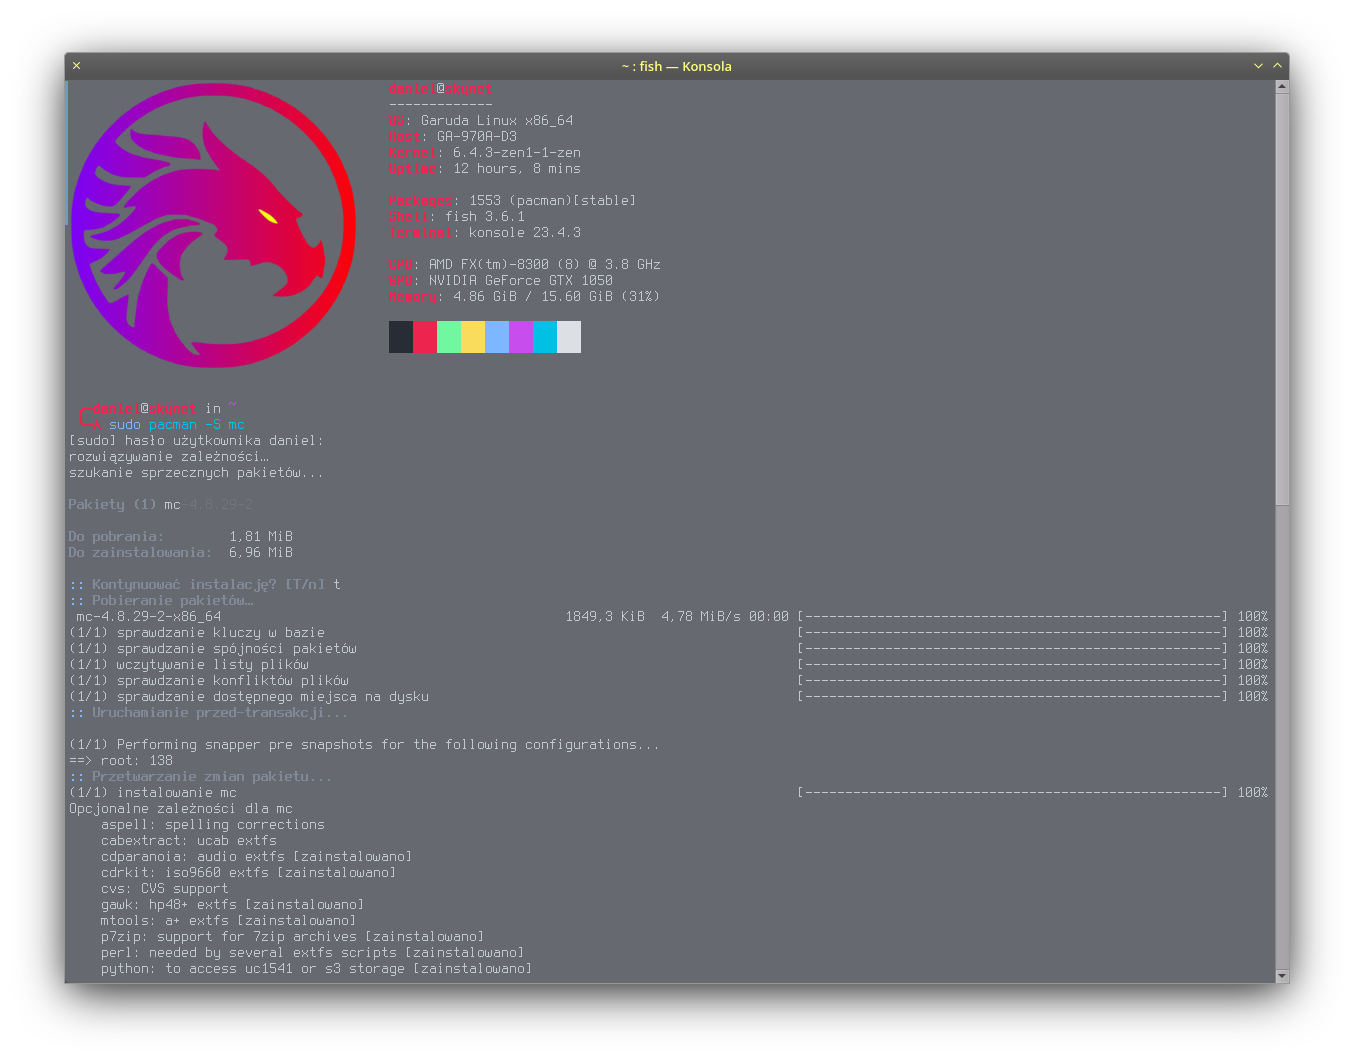1354x1060 pixels.
Task: Click the "Memory: 4.86 GiB / 15.60 GiB" line
Action: click(525, 297)
